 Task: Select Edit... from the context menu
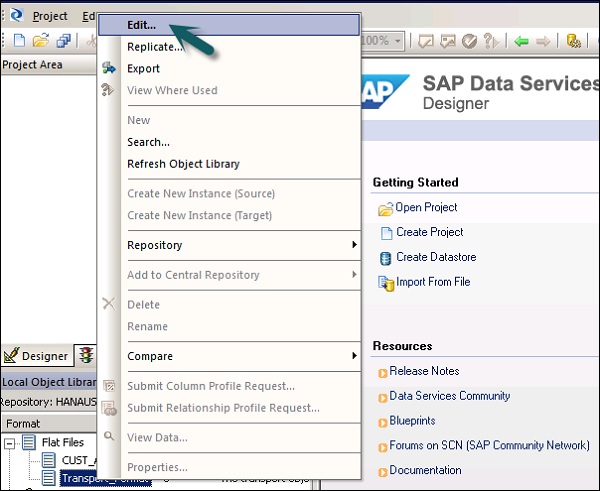141,25
